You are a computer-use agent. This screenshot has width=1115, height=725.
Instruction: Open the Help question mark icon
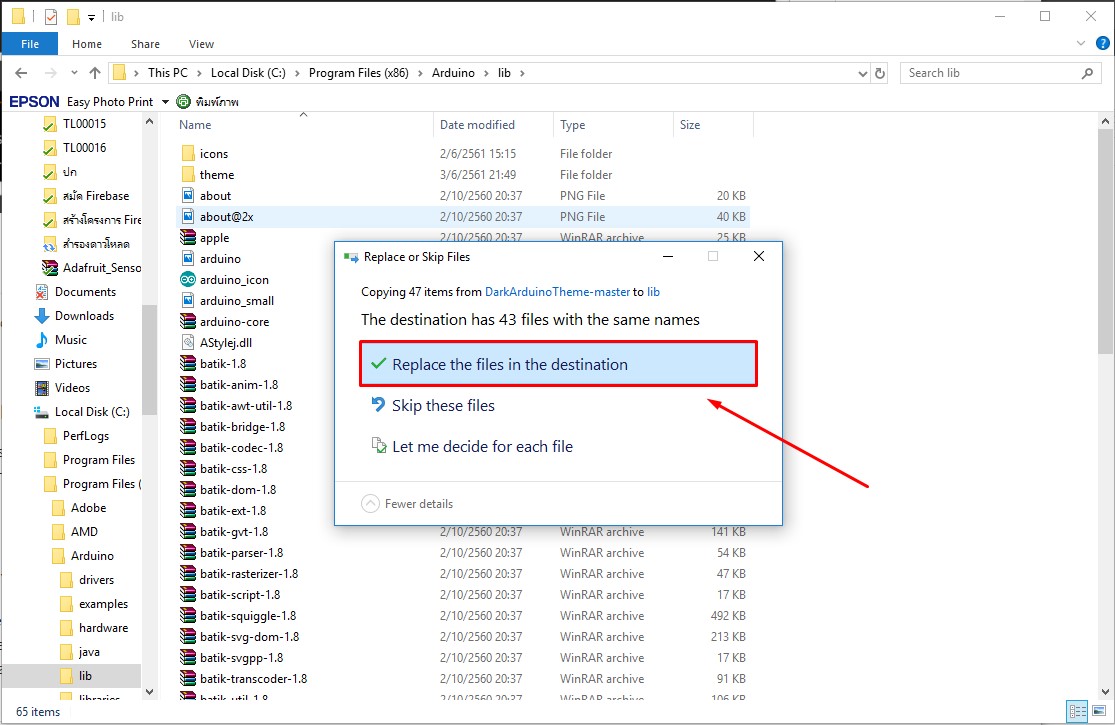coord(1100,44)
